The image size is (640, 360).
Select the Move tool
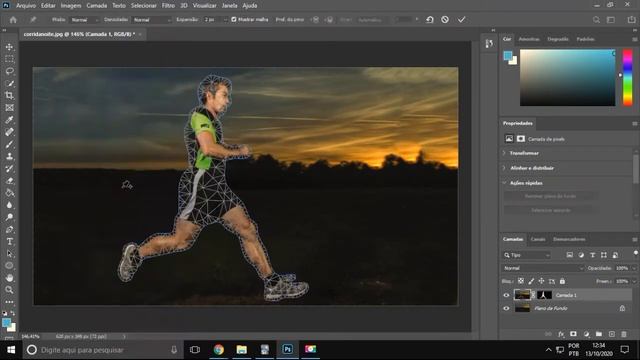click(x=9, y=47)
